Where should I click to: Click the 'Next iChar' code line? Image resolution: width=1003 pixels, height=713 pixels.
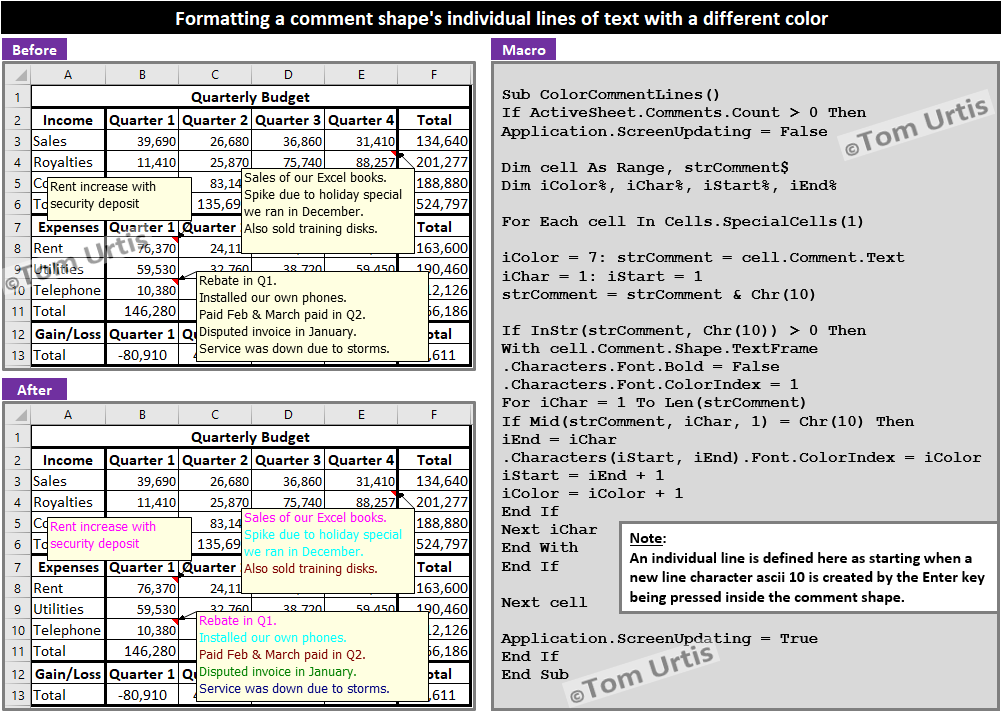pos(549,529)
